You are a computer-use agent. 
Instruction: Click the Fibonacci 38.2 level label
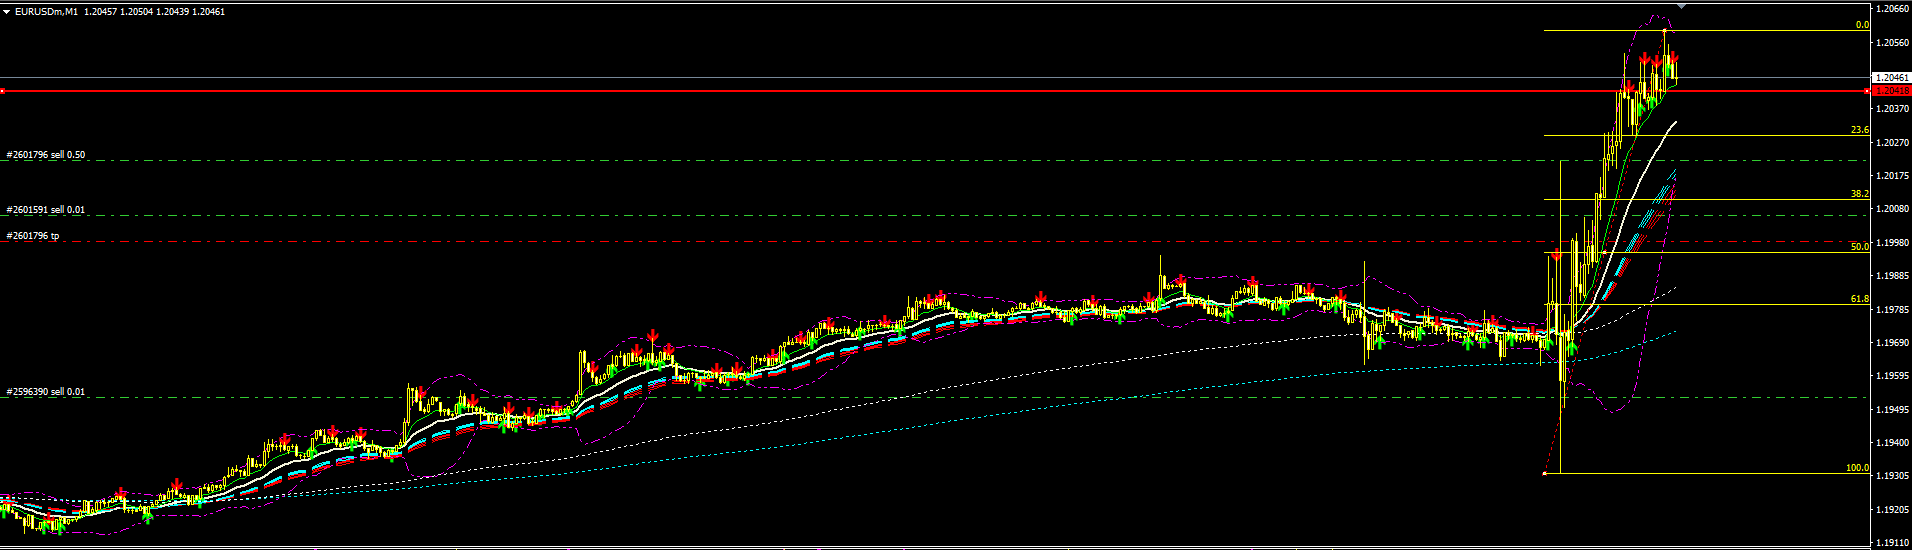pyautogui.click(x=1860, y=194)
